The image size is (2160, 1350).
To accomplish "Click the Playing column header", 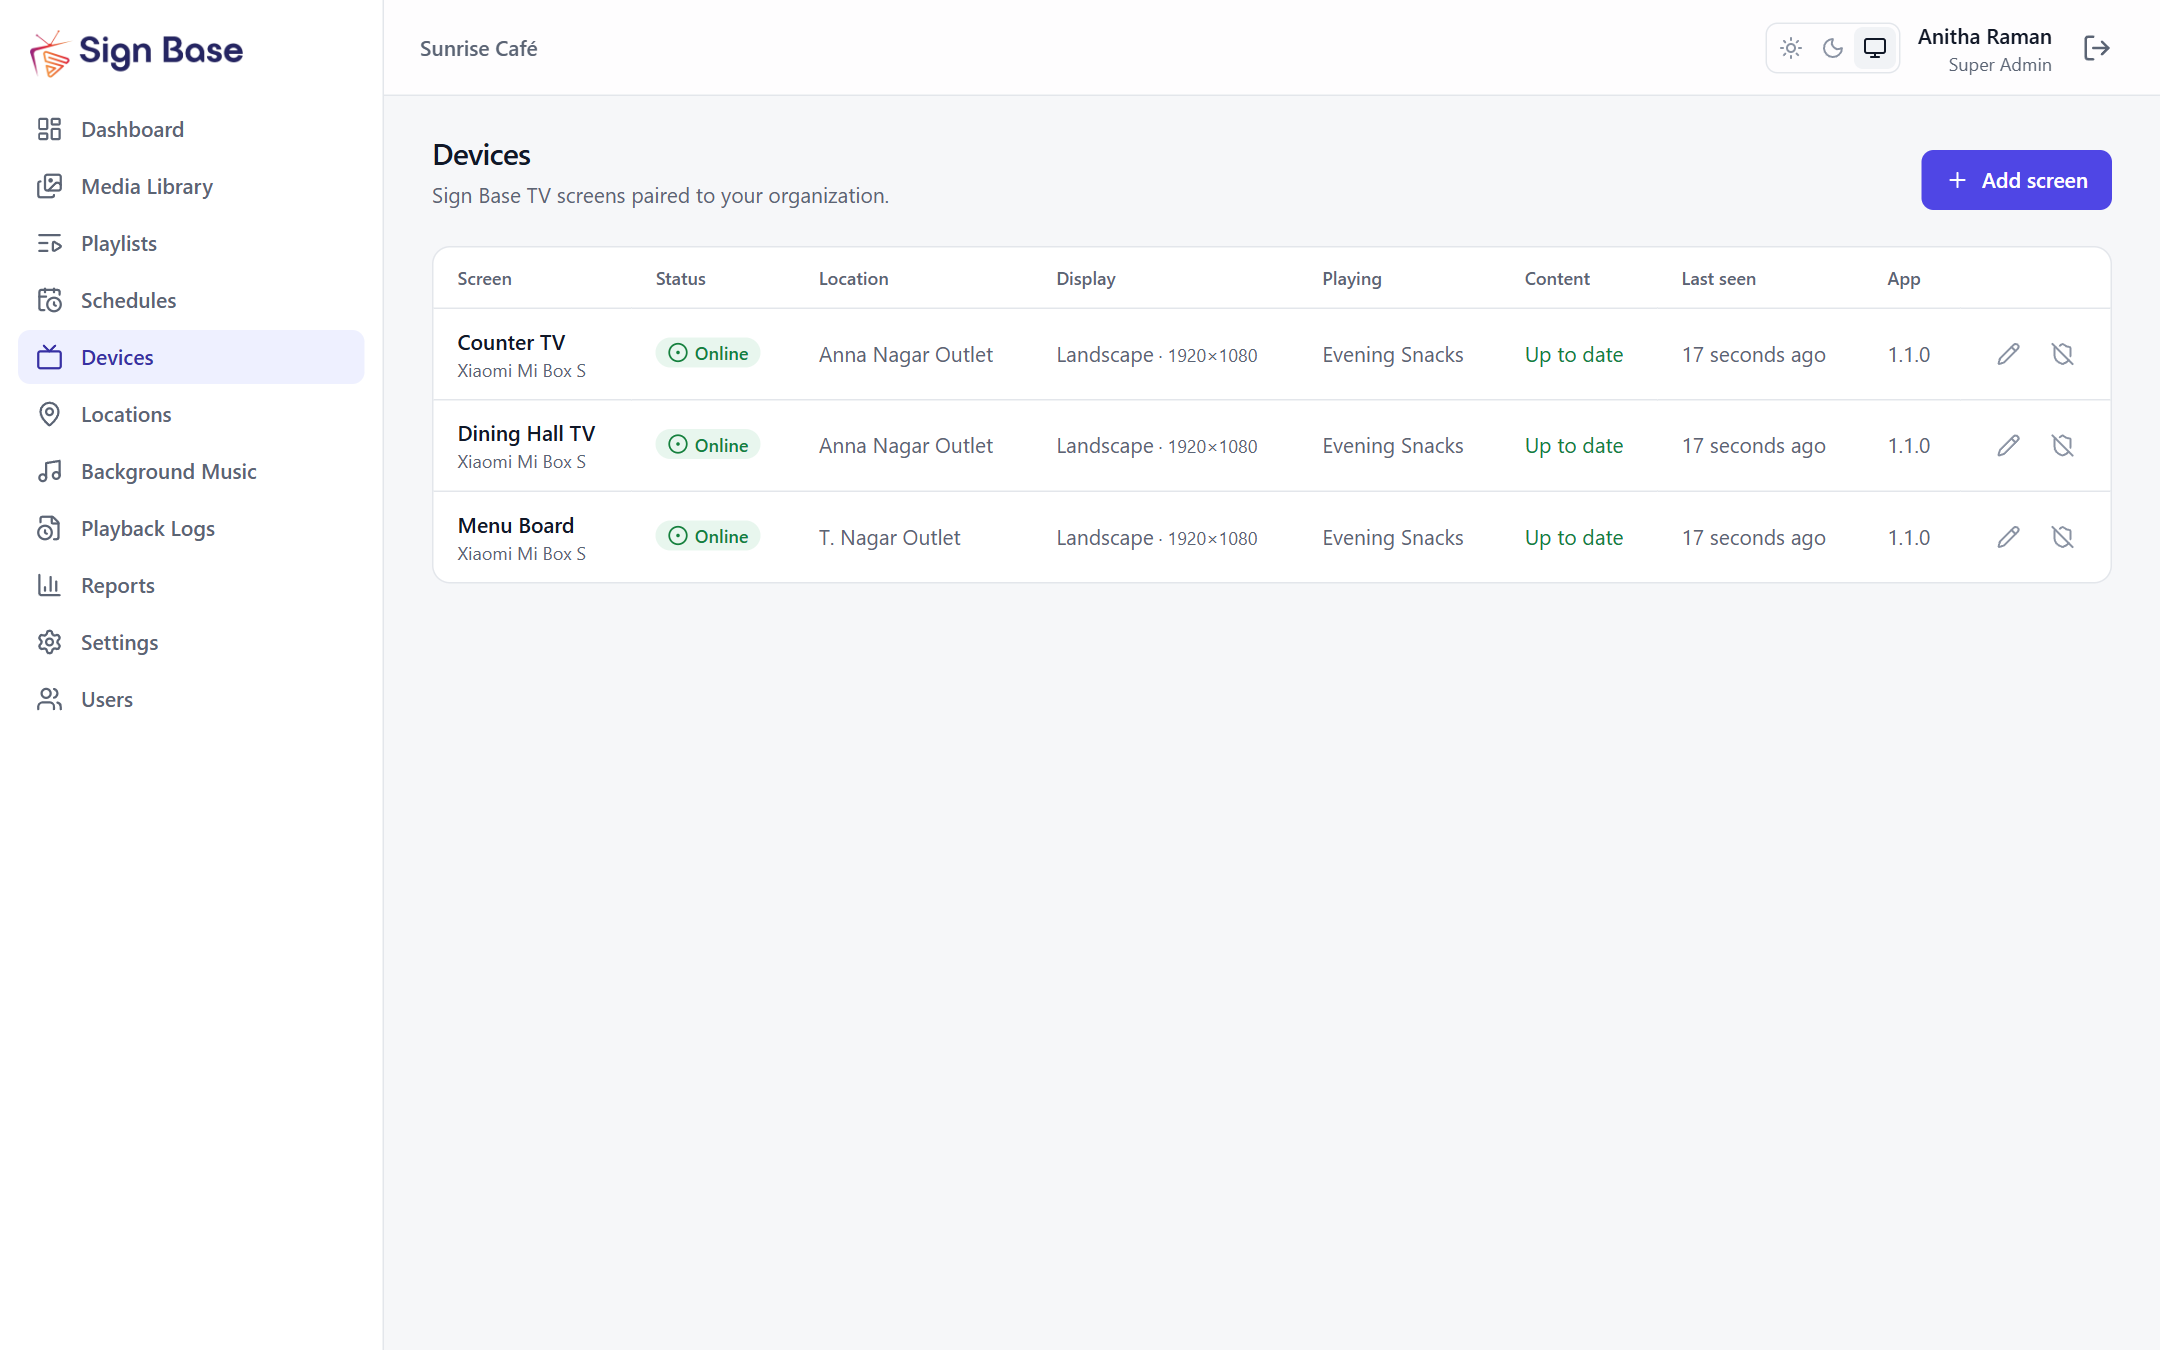I will pos(1351,279).
